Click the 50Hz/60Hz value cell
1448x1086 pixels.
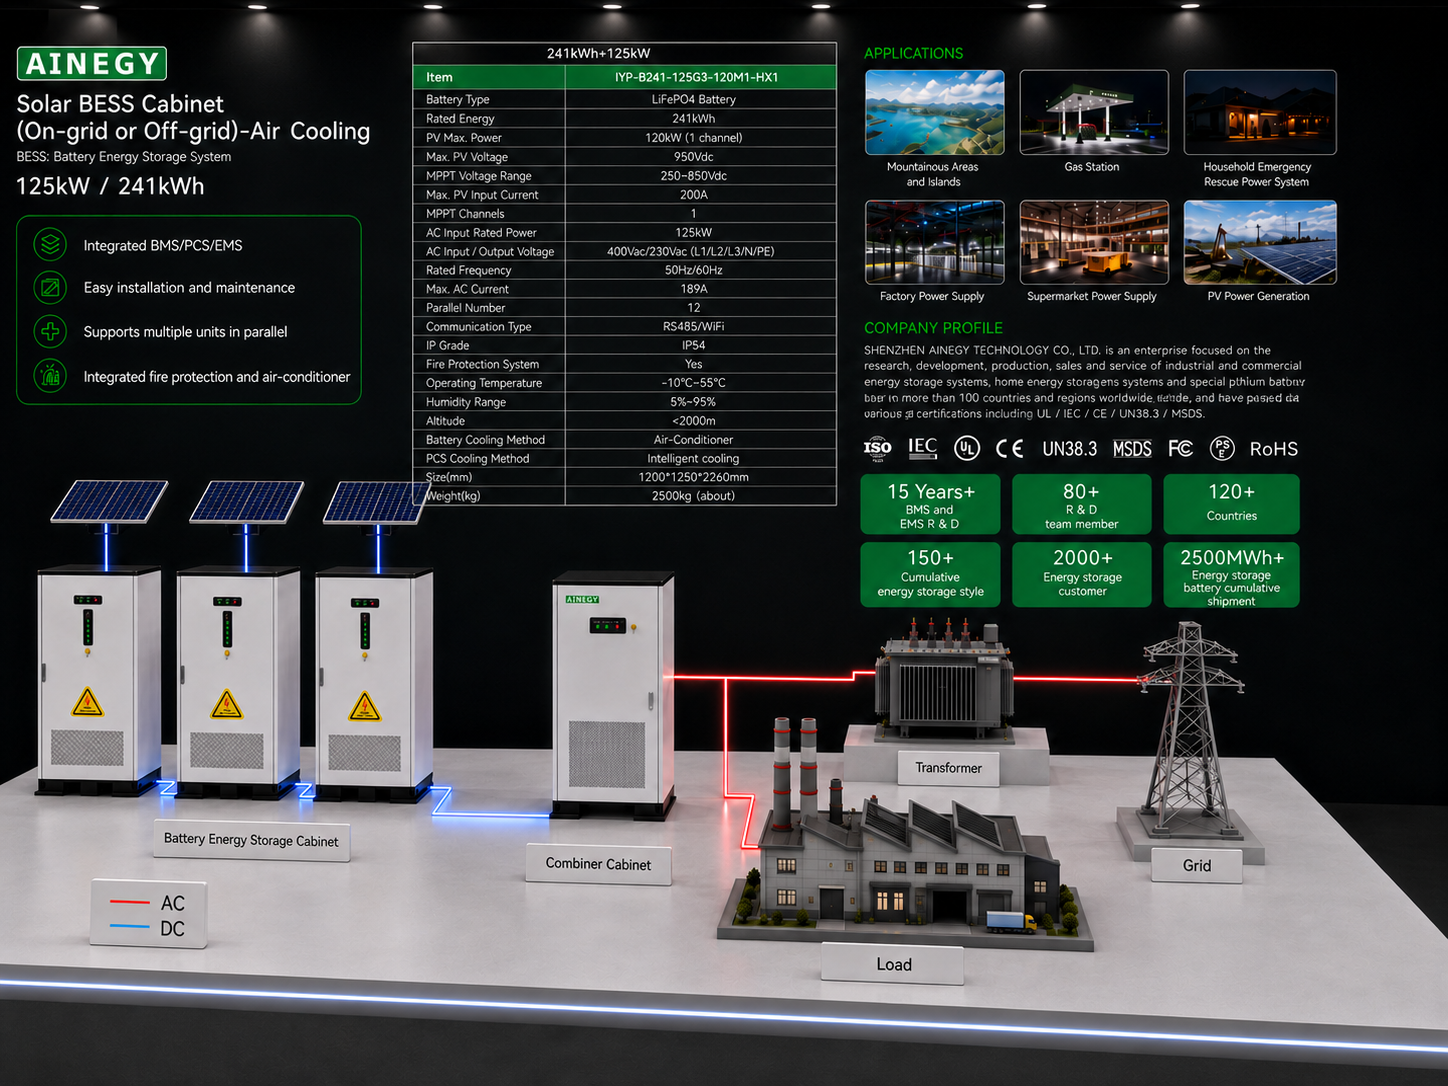694,270
